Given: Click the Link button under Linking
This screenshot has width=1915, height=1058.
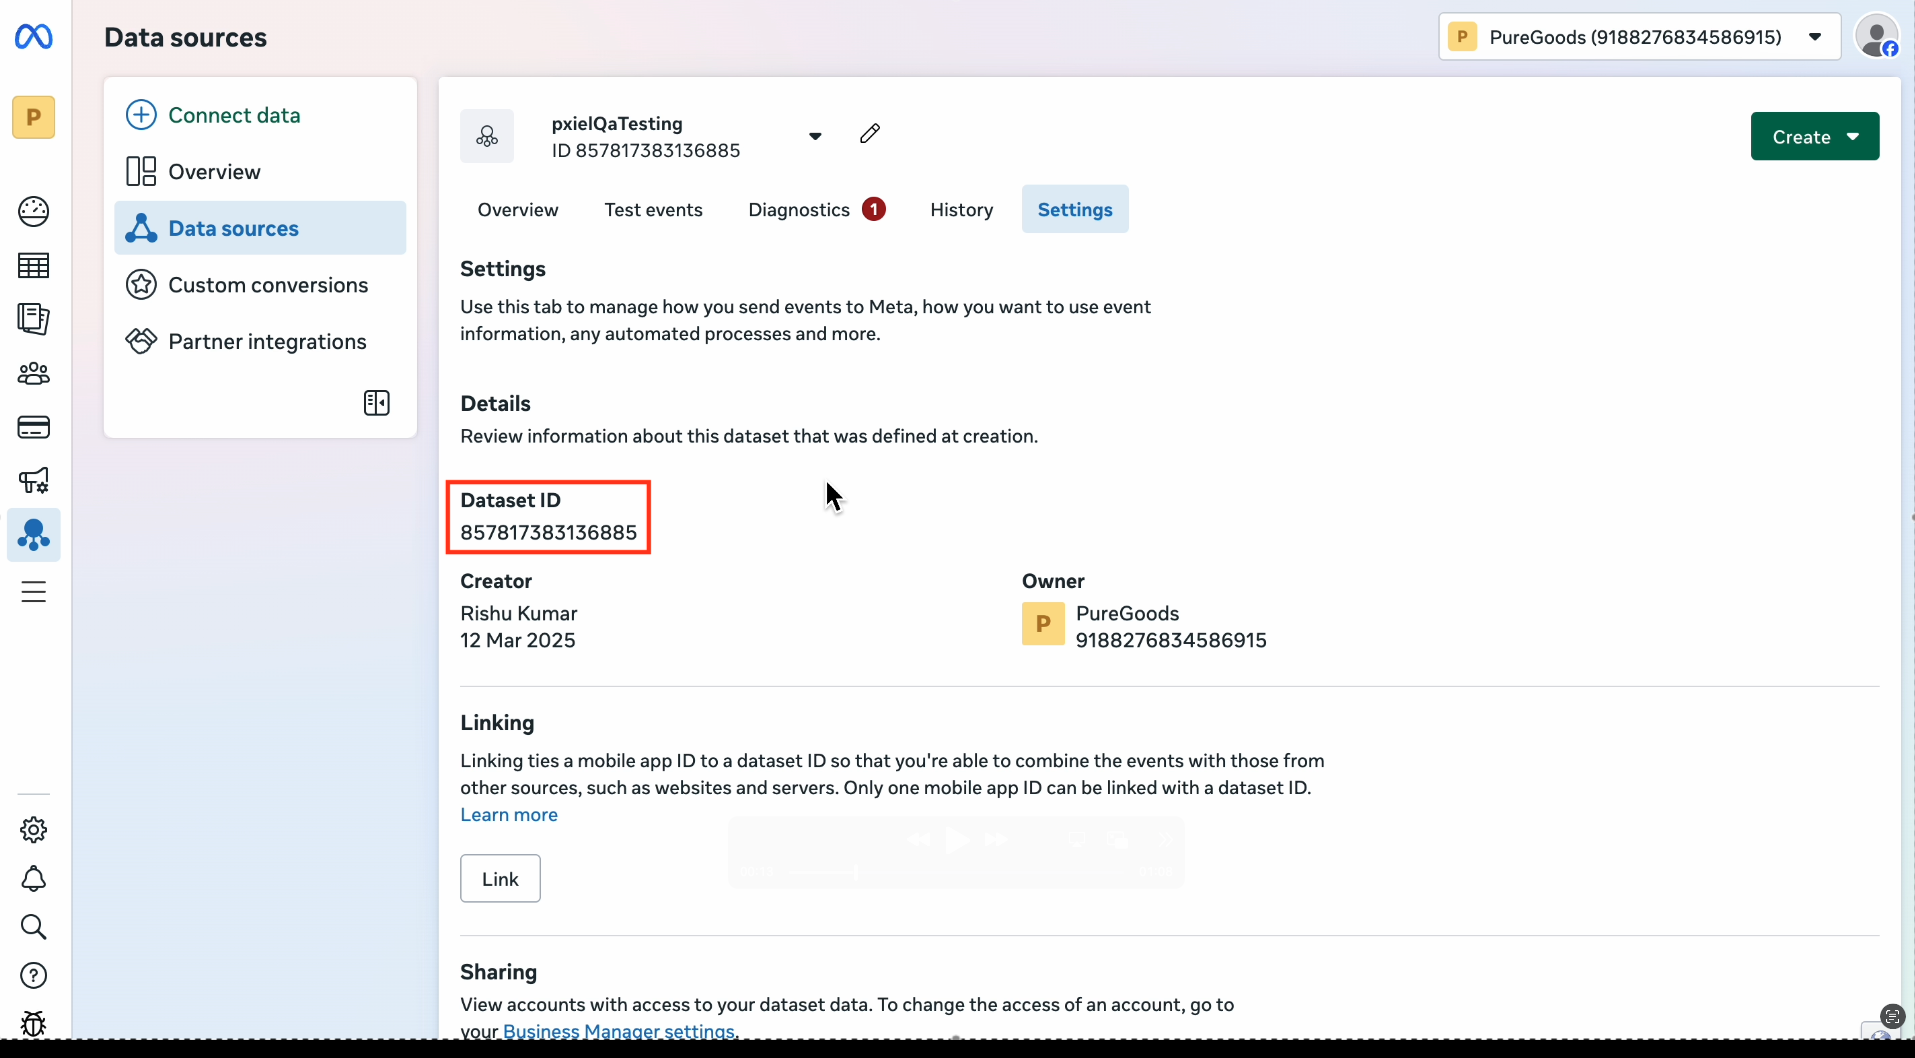Looking at the screenshot, I should [x=500, y=878].
